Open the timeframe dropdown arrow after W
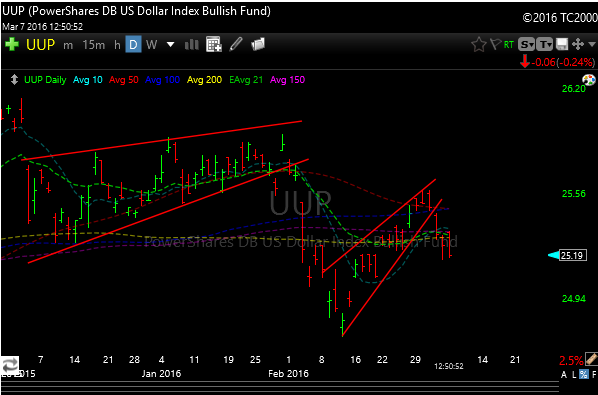Viewport: 598px width, 395px height. pyautogui.click(x=170, y=45)
